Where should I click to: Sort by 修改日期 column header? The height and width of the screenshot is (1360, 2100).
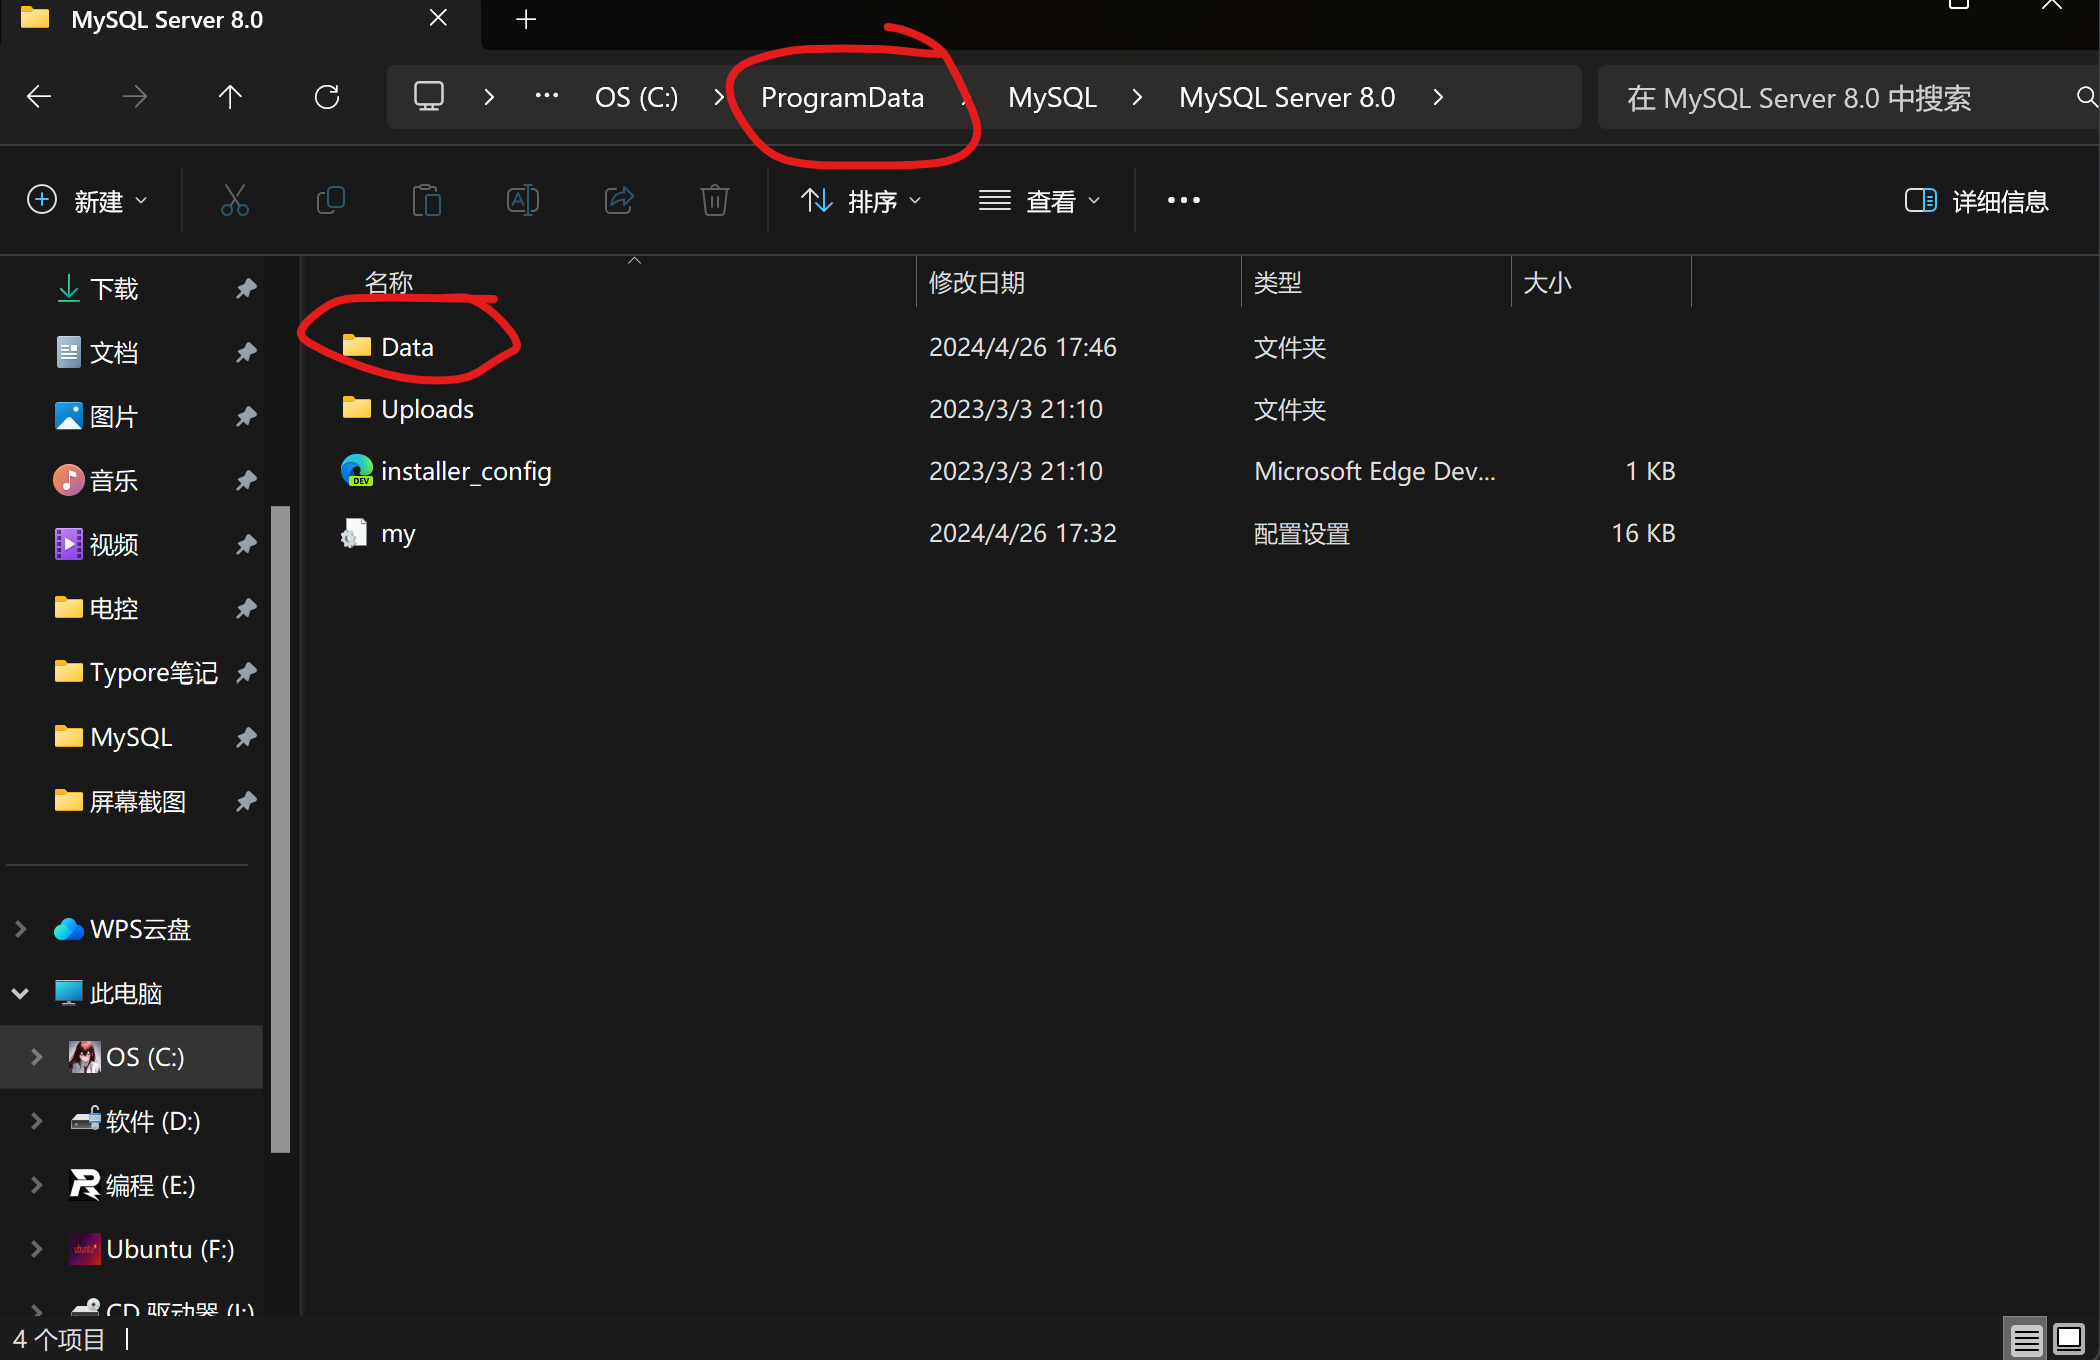(977, 283)
